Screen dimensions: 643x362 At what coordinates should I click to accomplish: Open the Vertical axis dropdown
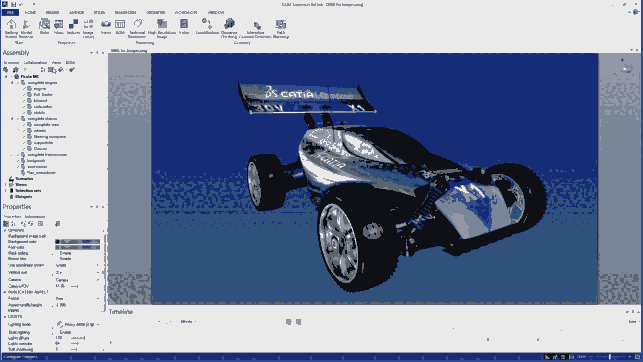pos(78,272)
